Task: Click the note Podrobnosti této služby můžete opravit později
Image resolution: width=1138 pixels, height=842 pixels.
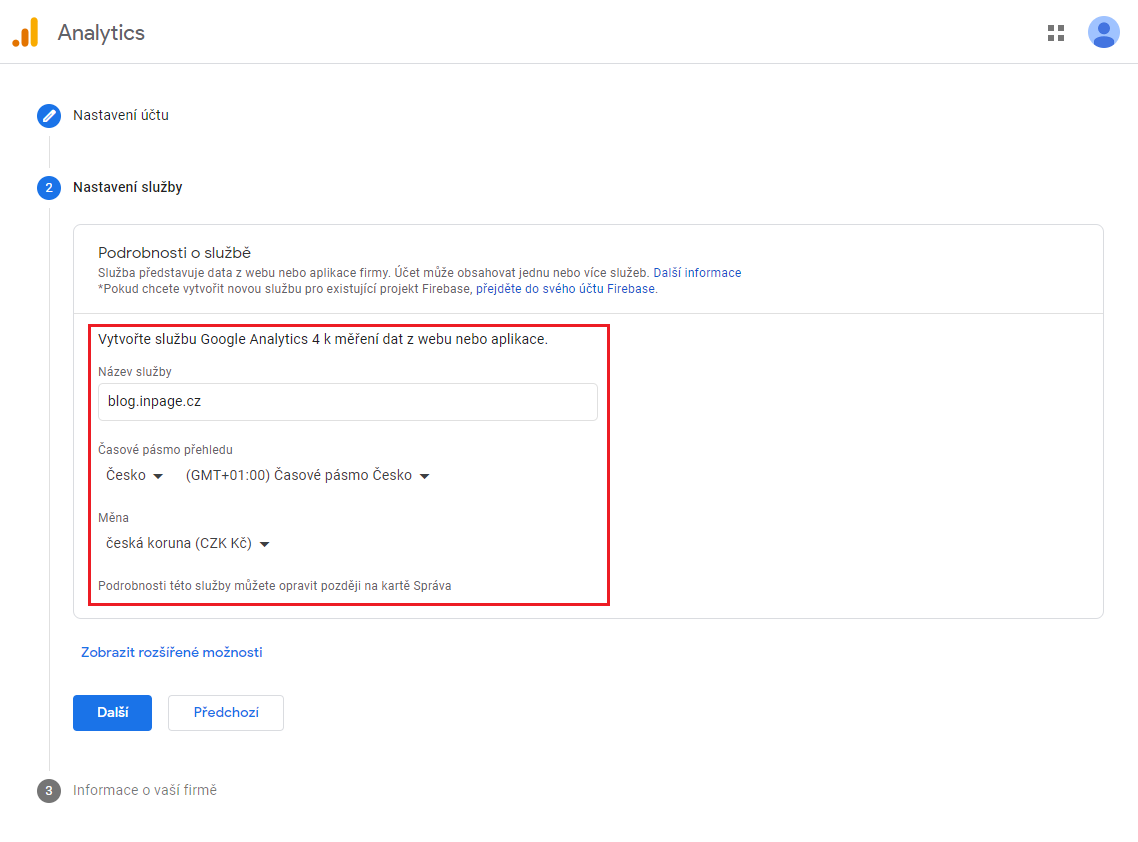Action: [274, 586]
